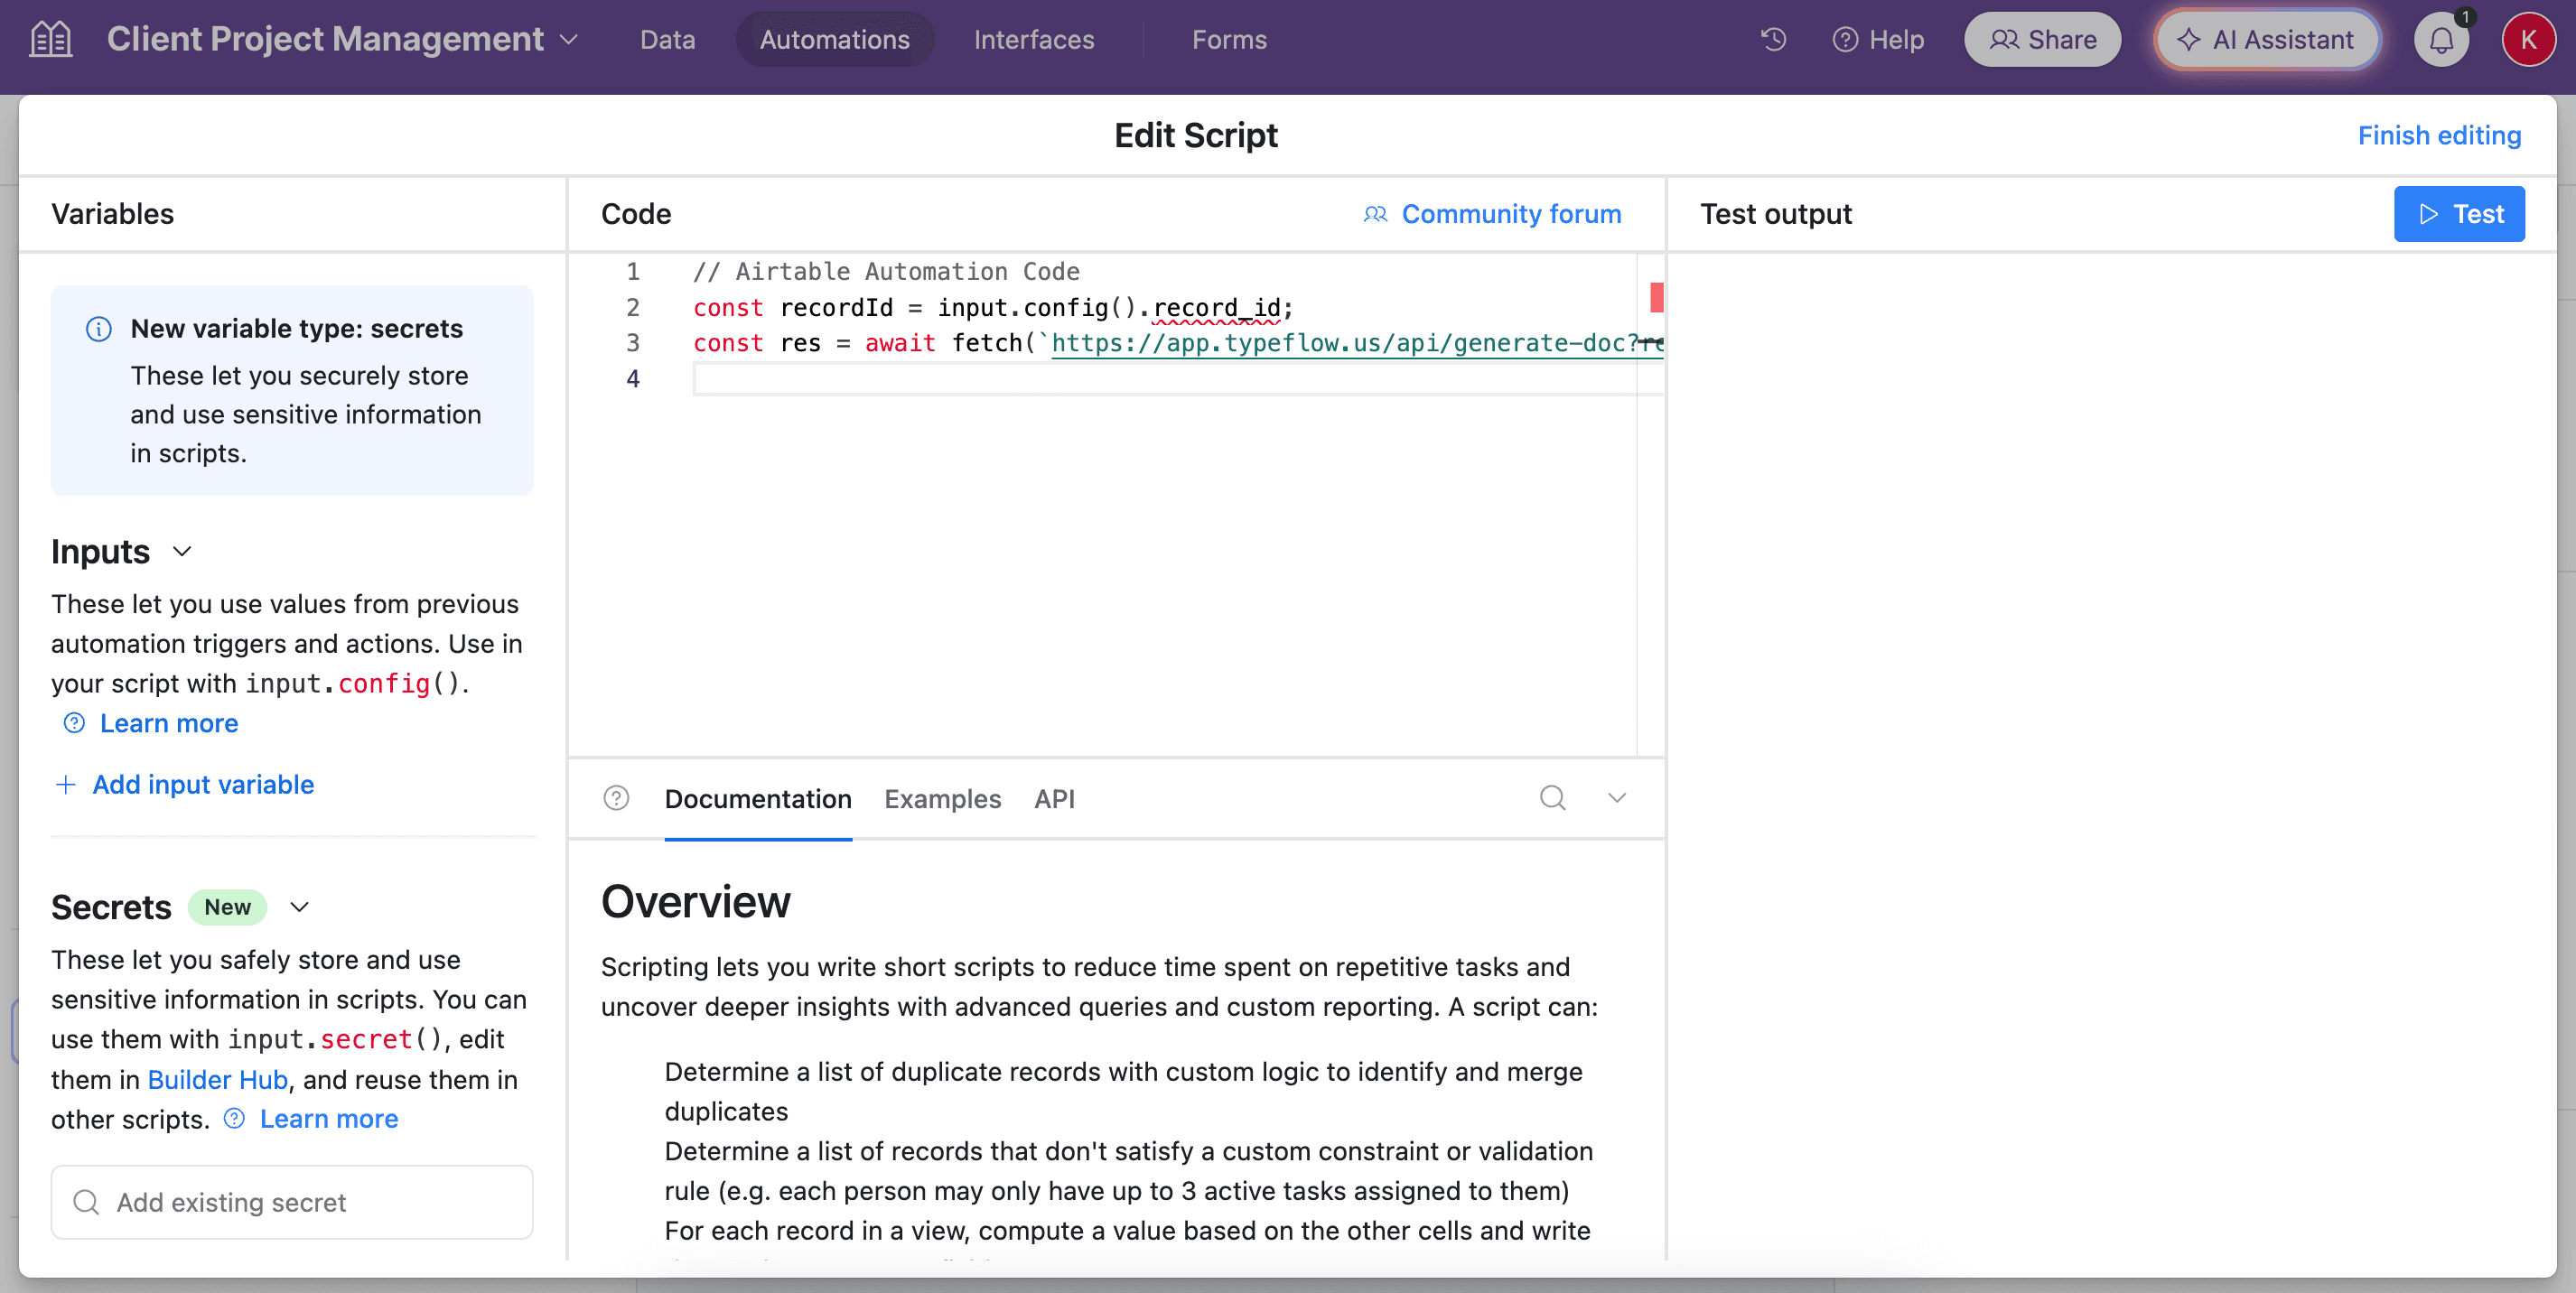This screenshot has width=2576, height=1293.
Task: Click the info icon in secrets notice
Action: click(98, 329)
